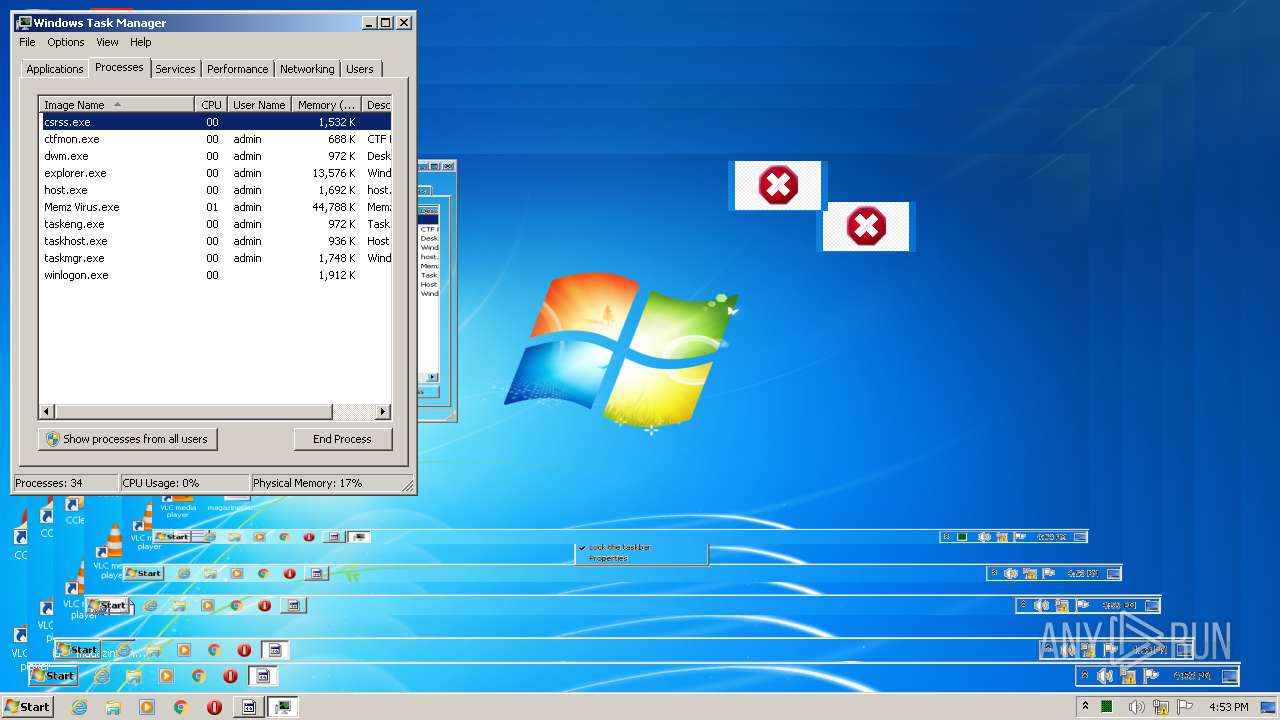
Task: Select host.exe process
Action: tap(215, 190)
